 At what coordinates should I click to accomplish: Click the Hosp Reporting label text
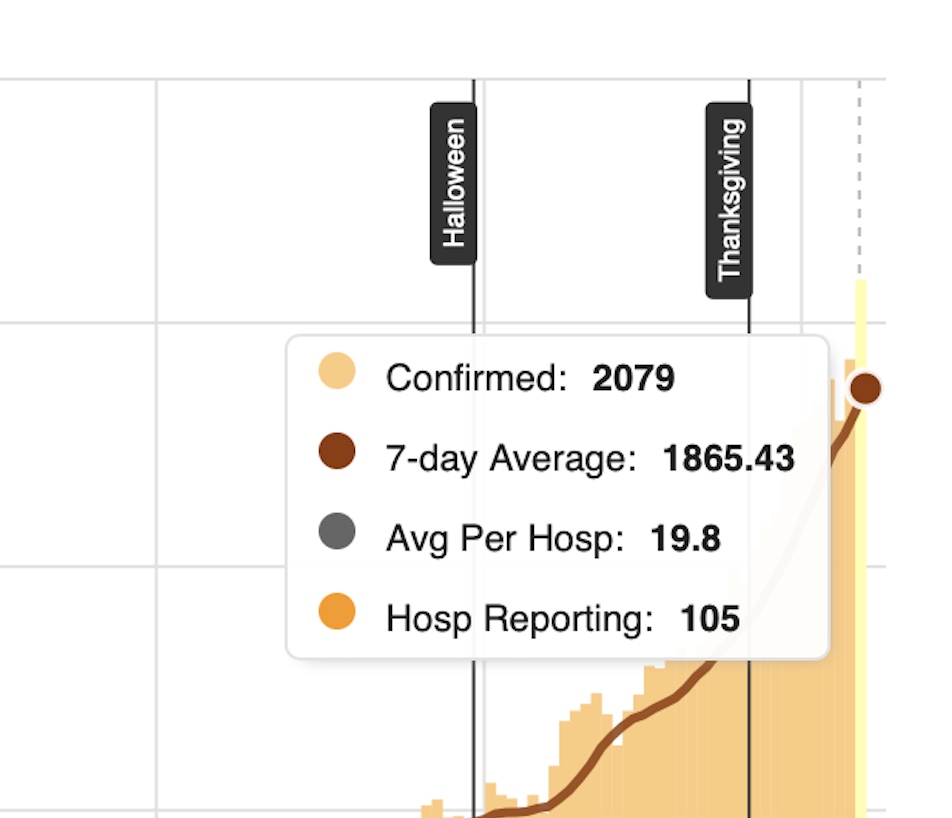click(x=520, y=618)
